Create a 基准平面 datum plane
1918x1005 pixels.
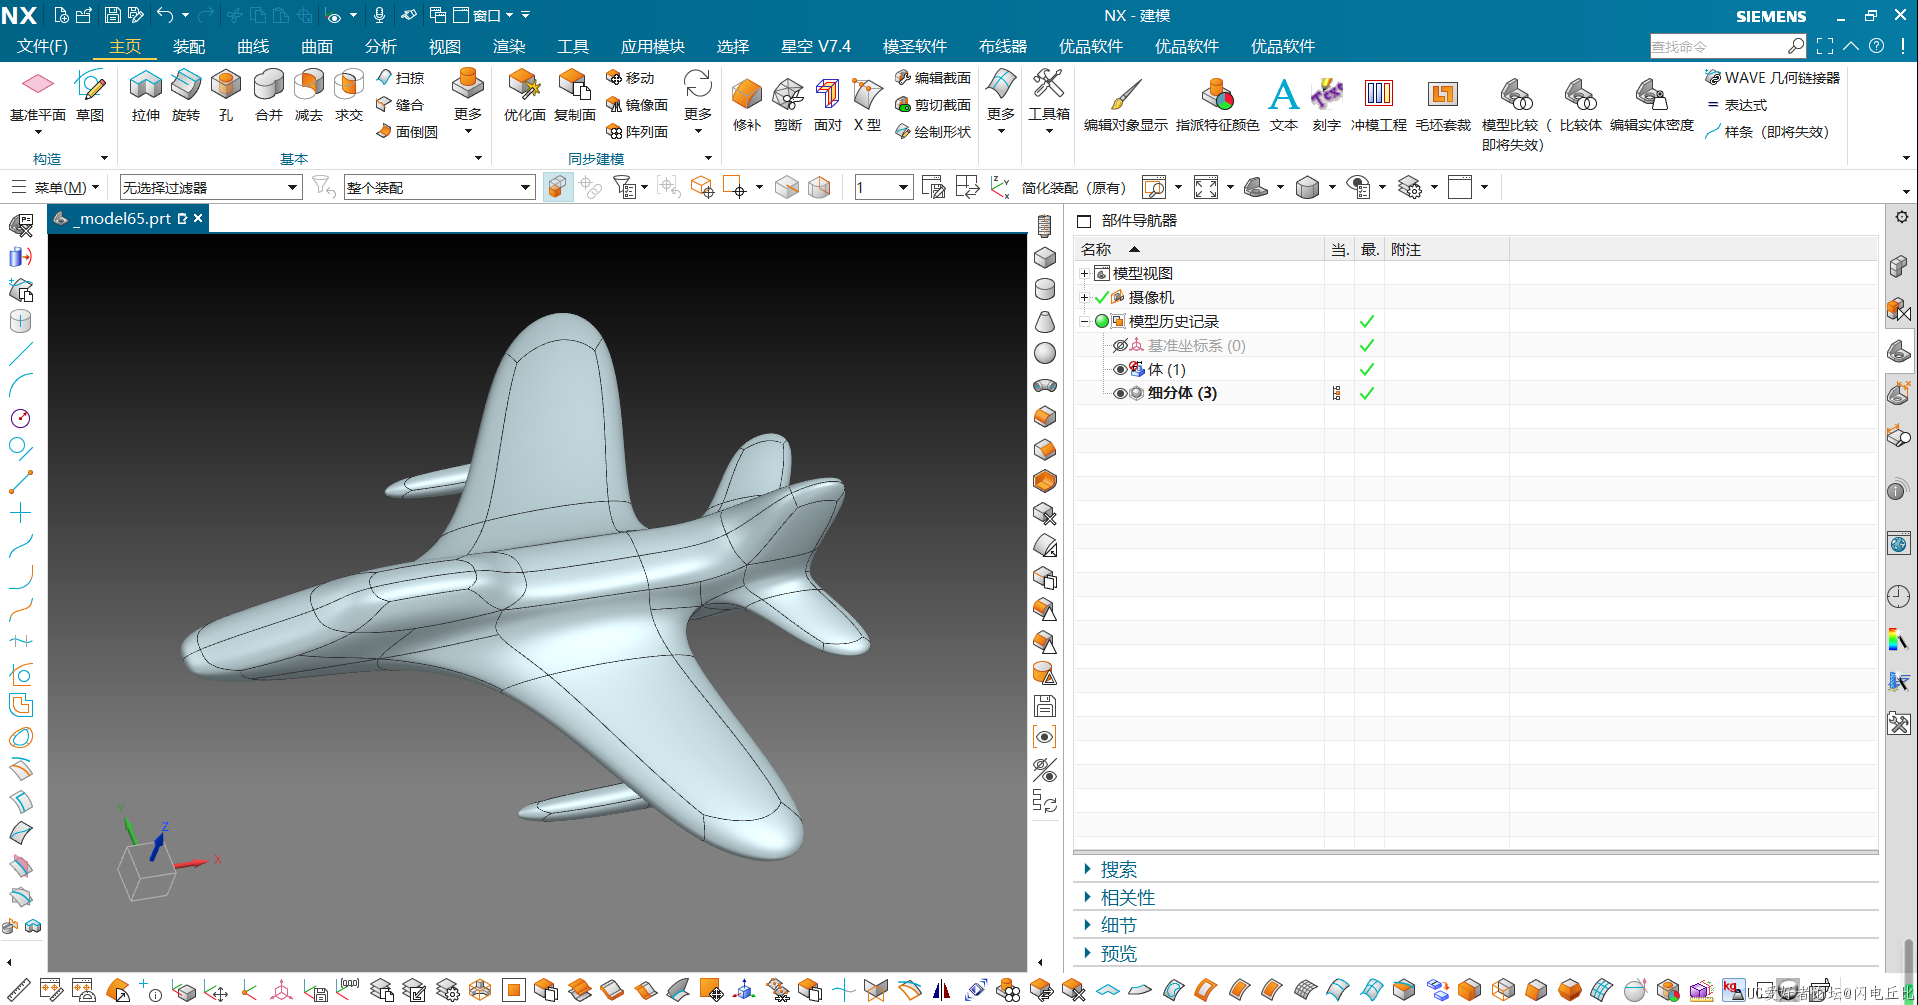tap(38, 96)
